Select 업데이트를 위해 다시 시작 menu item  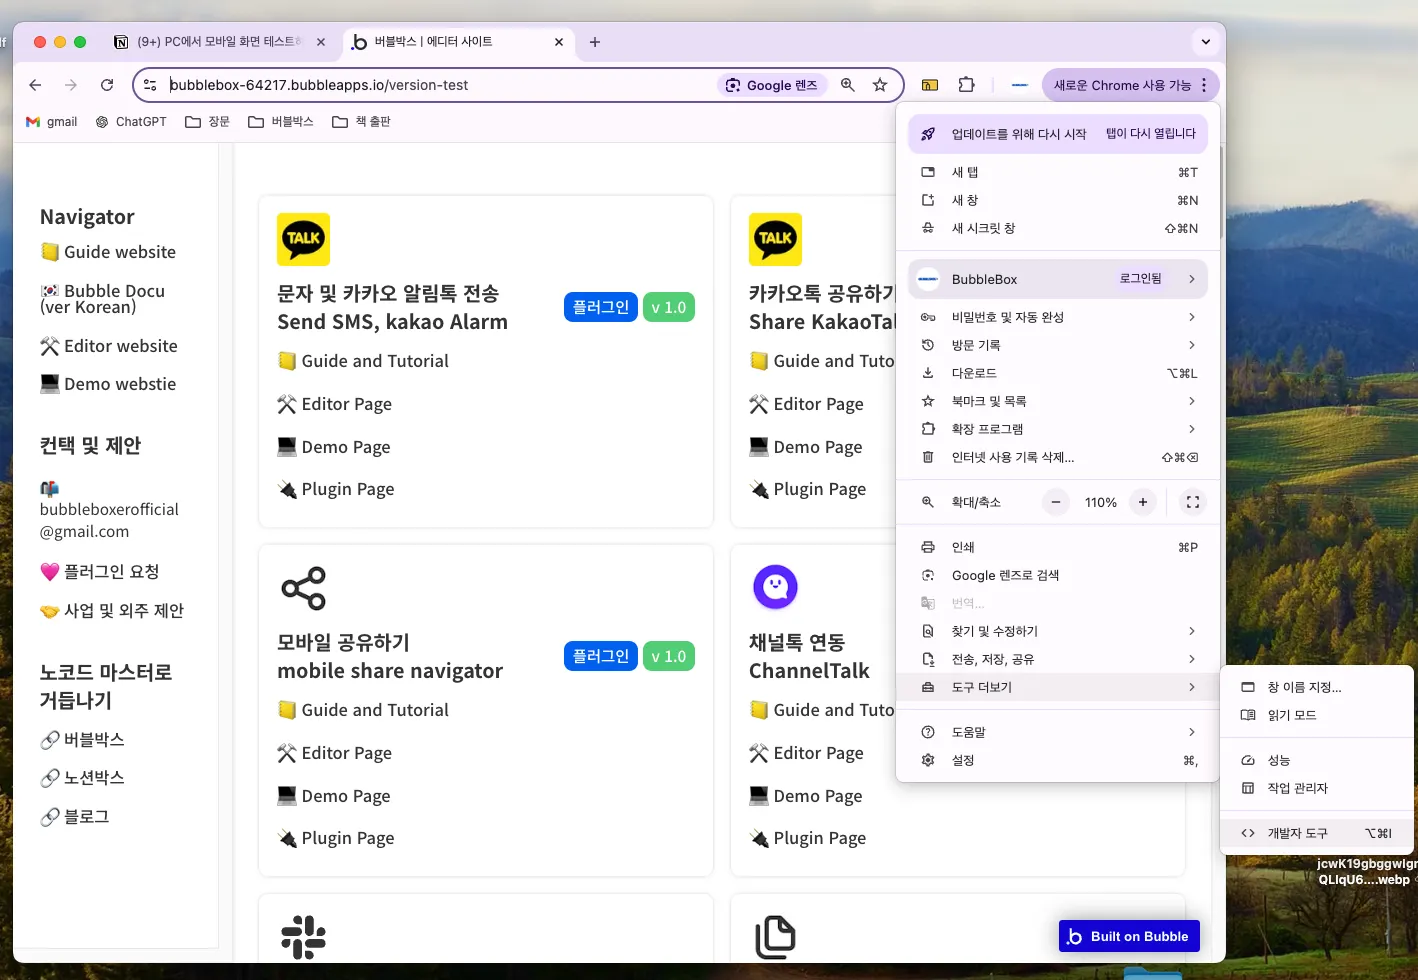point(1058,134)
